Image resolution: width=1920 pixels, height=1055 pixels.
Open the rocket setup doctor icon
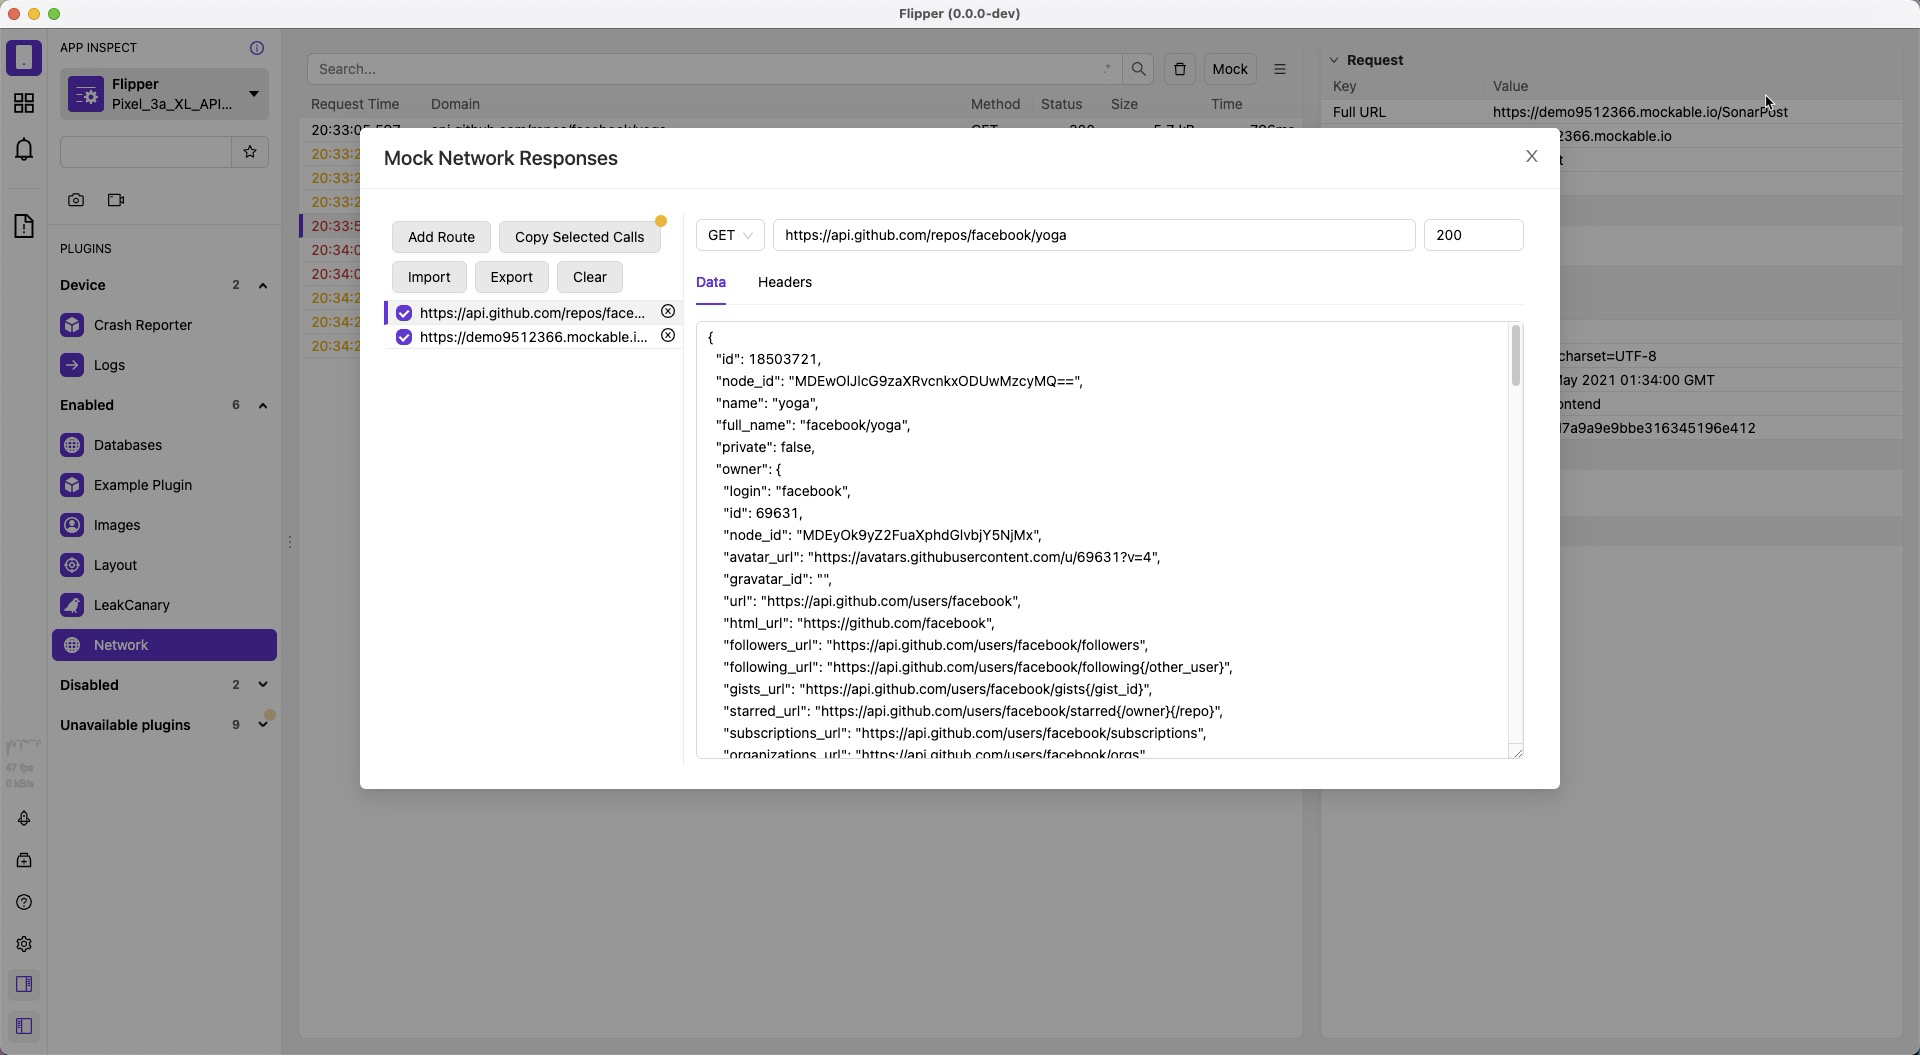[x=24, y=818]
